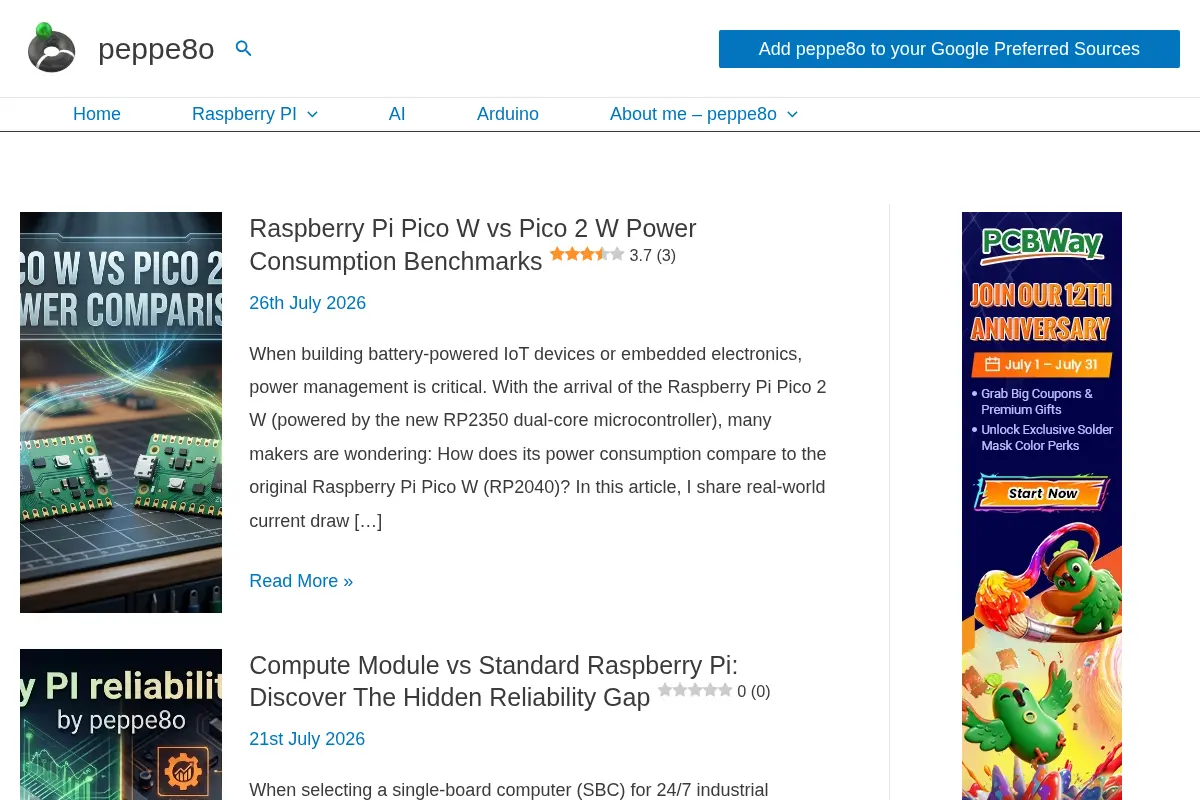1200x800 pixels.
Task: Click the Start Now button in PCBWay ad
Action: [x=1042, y=493]
